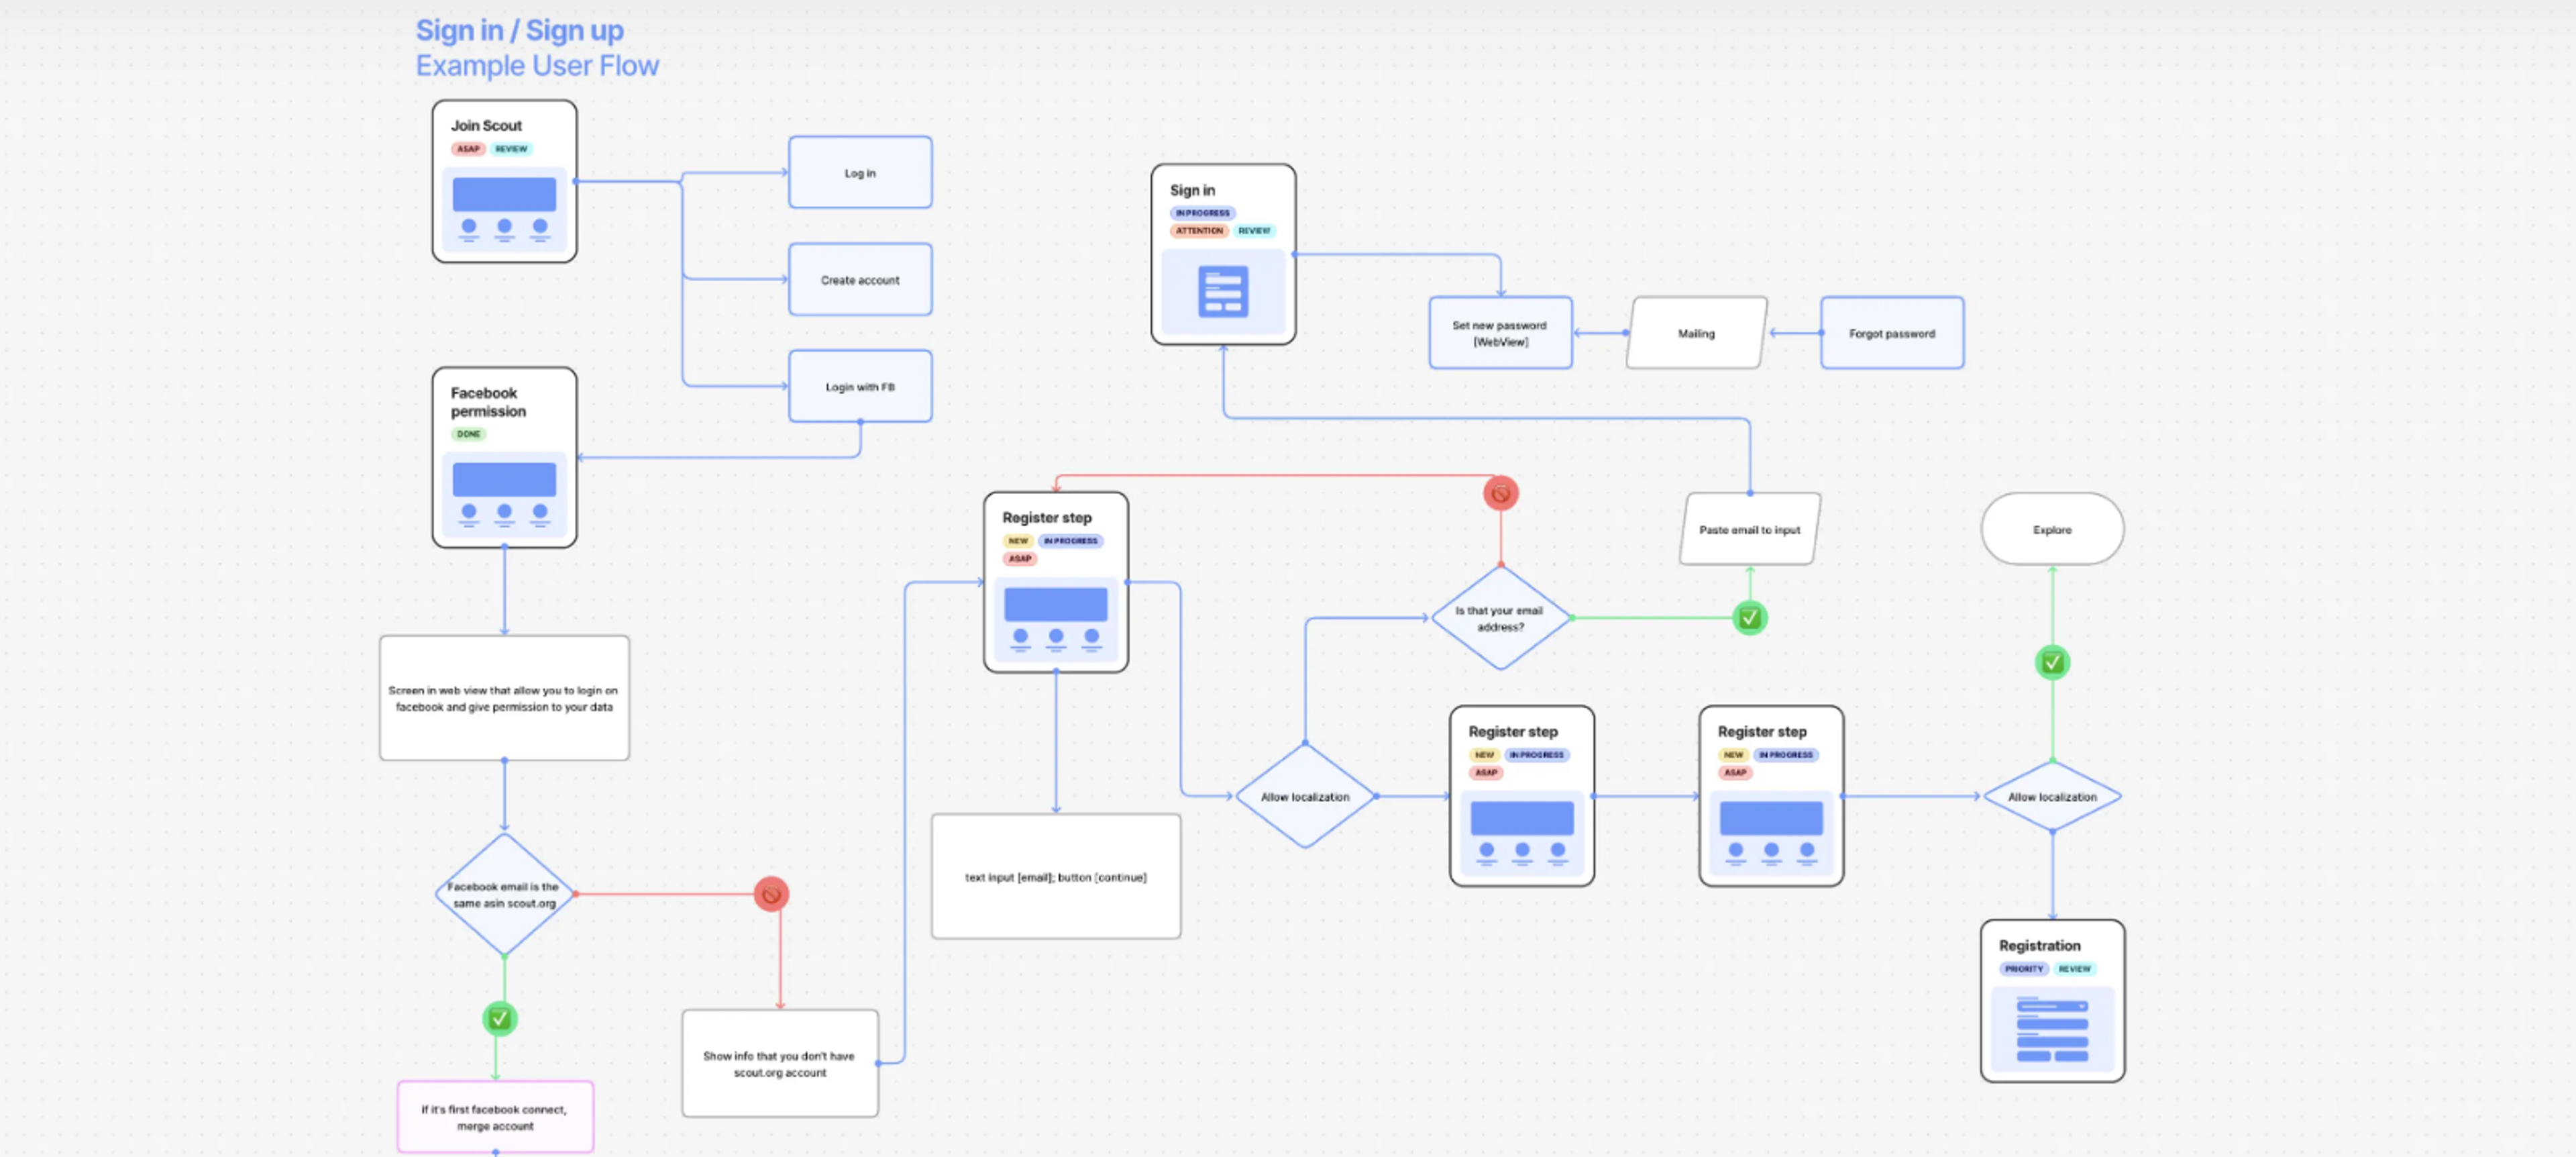This screenshot has width=2576, height=1157.
Task: Select the 'Login with FB' box
Action: (860, 387)
